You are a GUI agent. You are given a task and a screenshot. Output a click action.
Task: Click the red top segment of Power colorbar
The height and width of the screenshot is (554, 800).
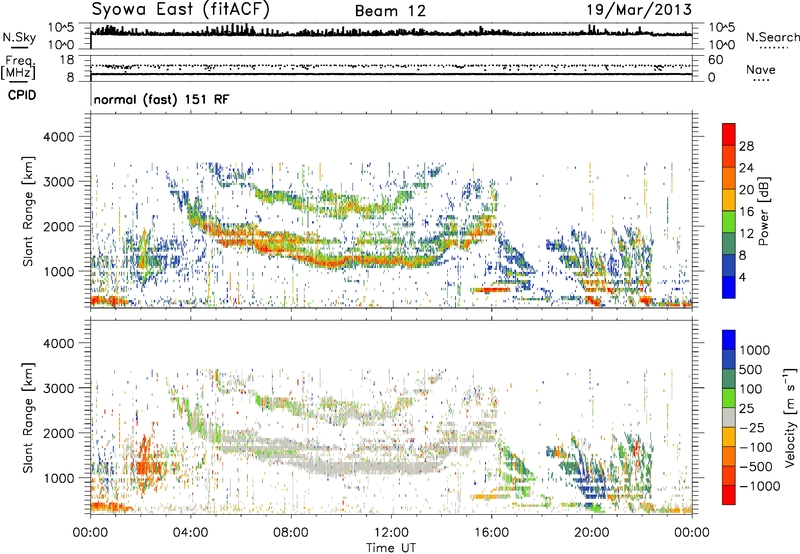[x=729, y=134]
